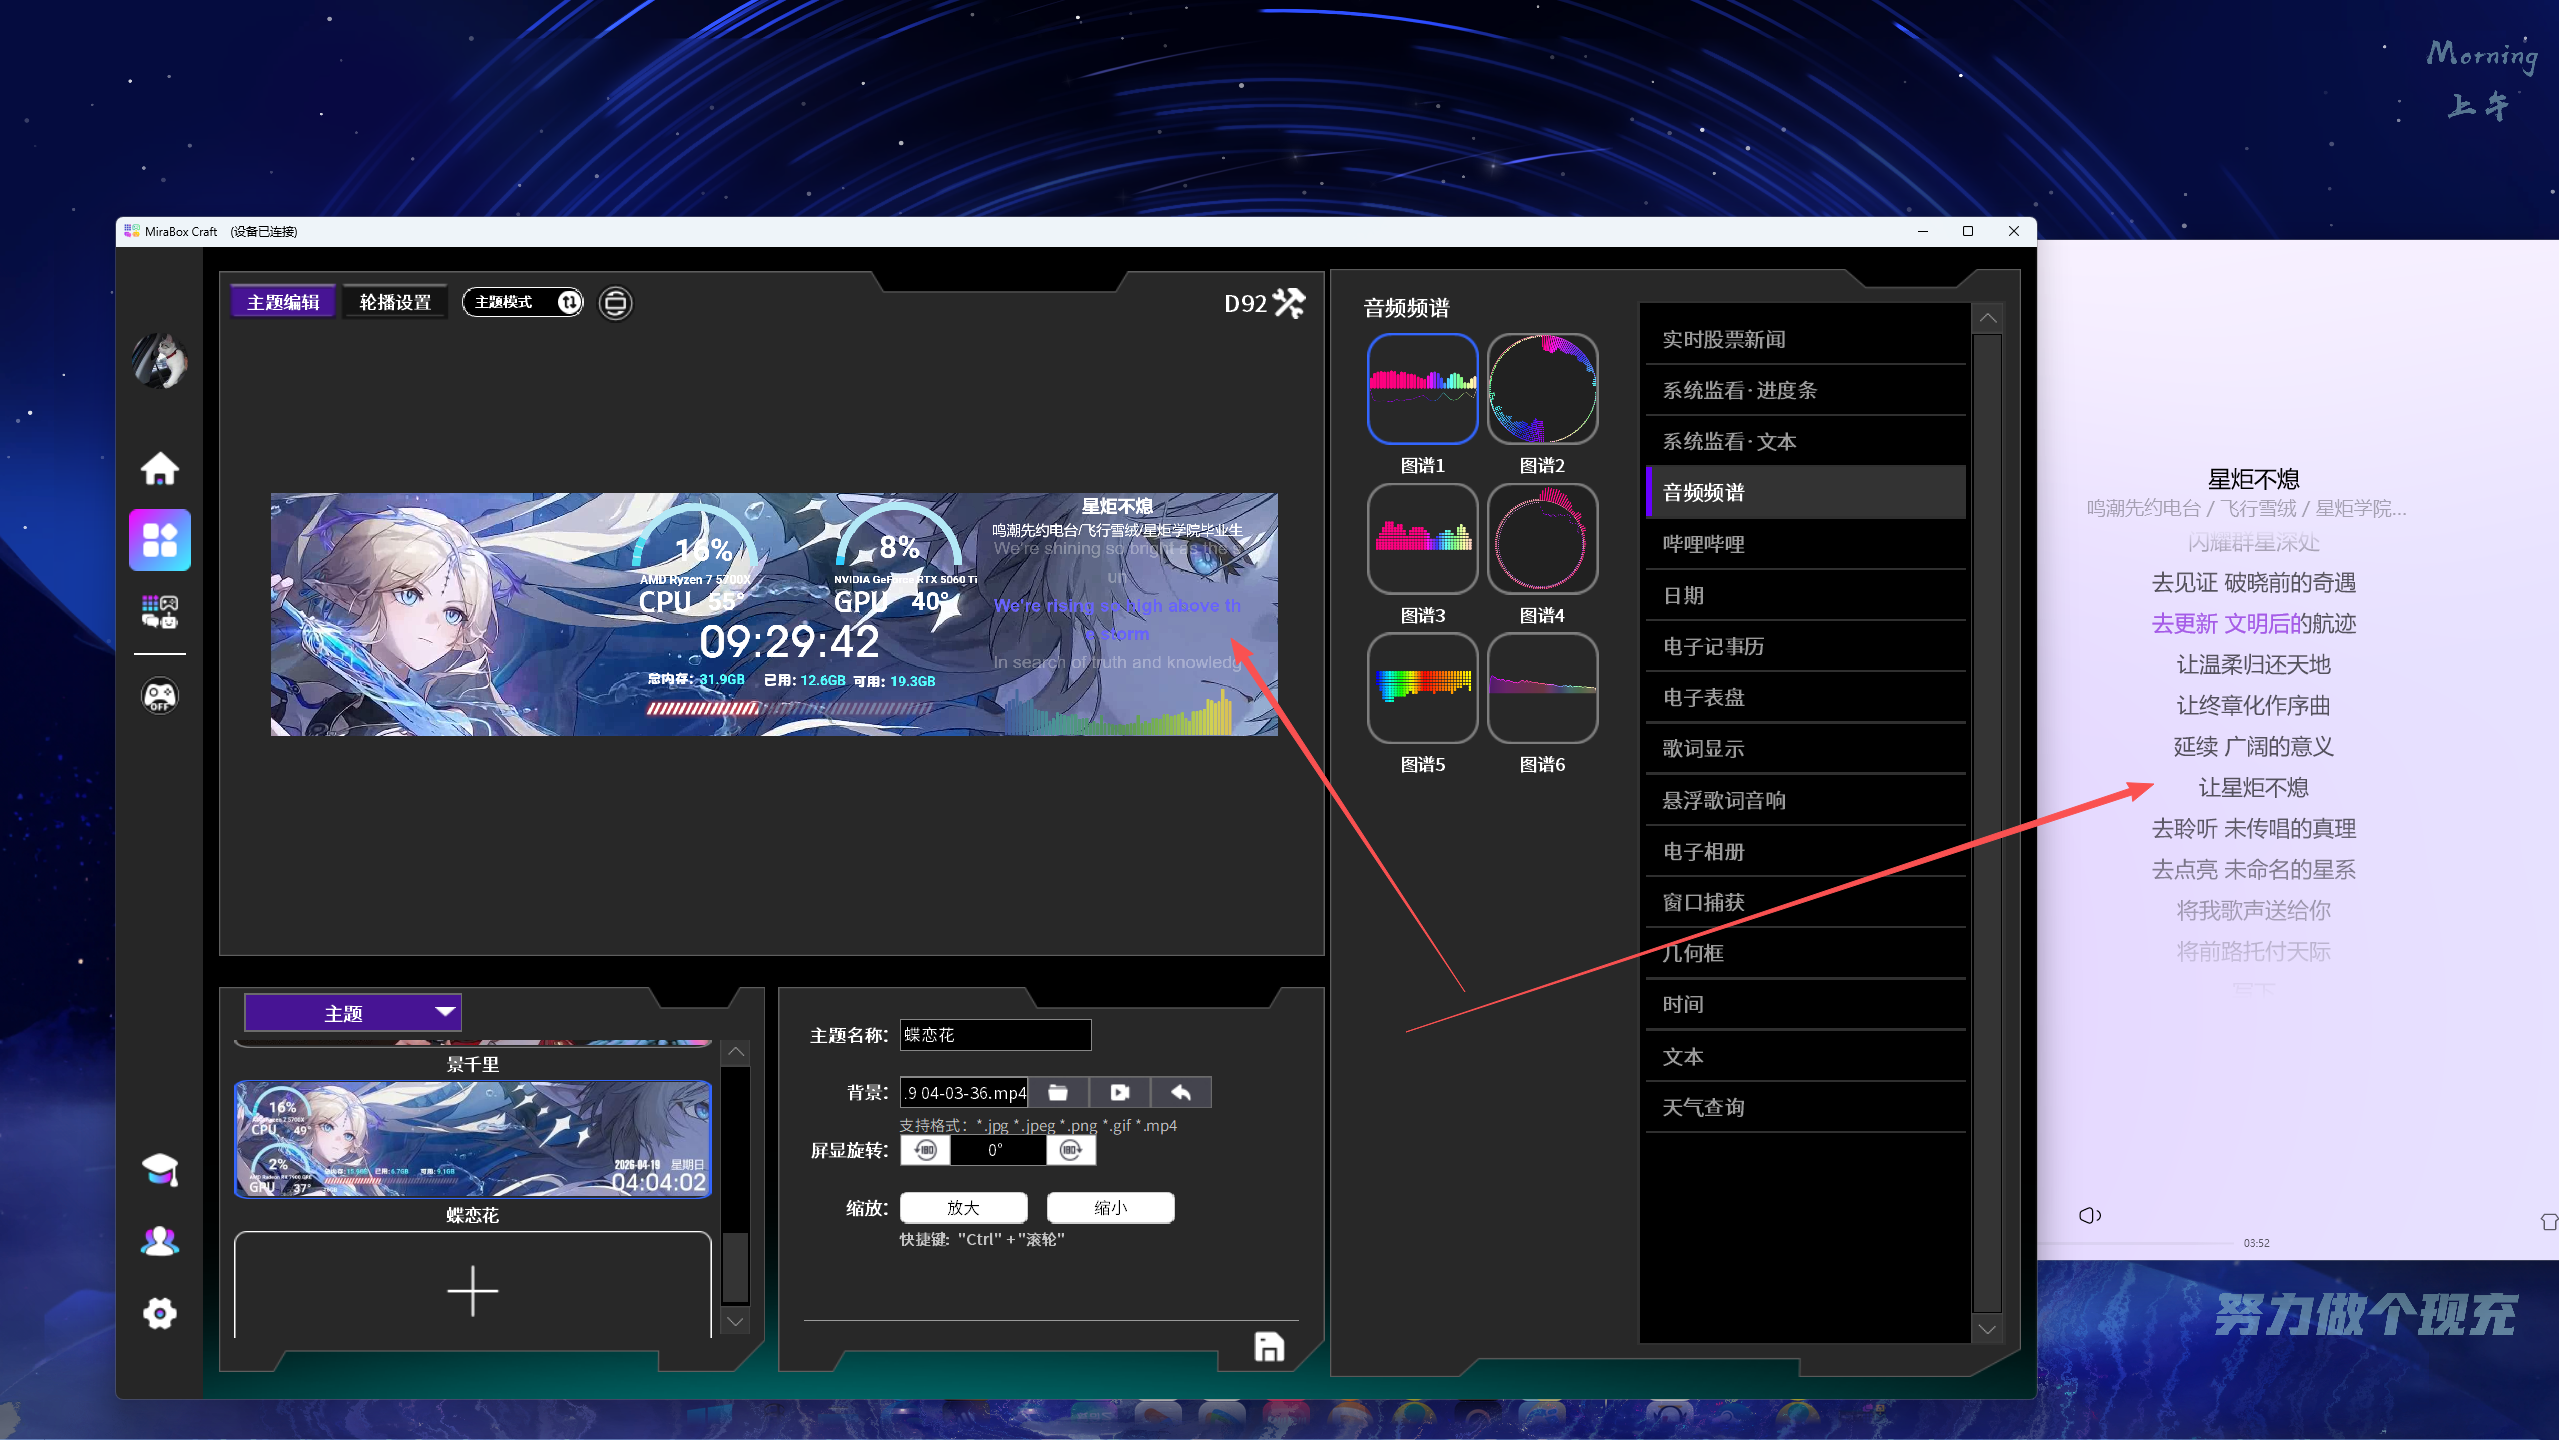Open the 主题 dropdown selector
Image resolution: width=2559 pixels, height=1440 pixels.
[353, 1013]
